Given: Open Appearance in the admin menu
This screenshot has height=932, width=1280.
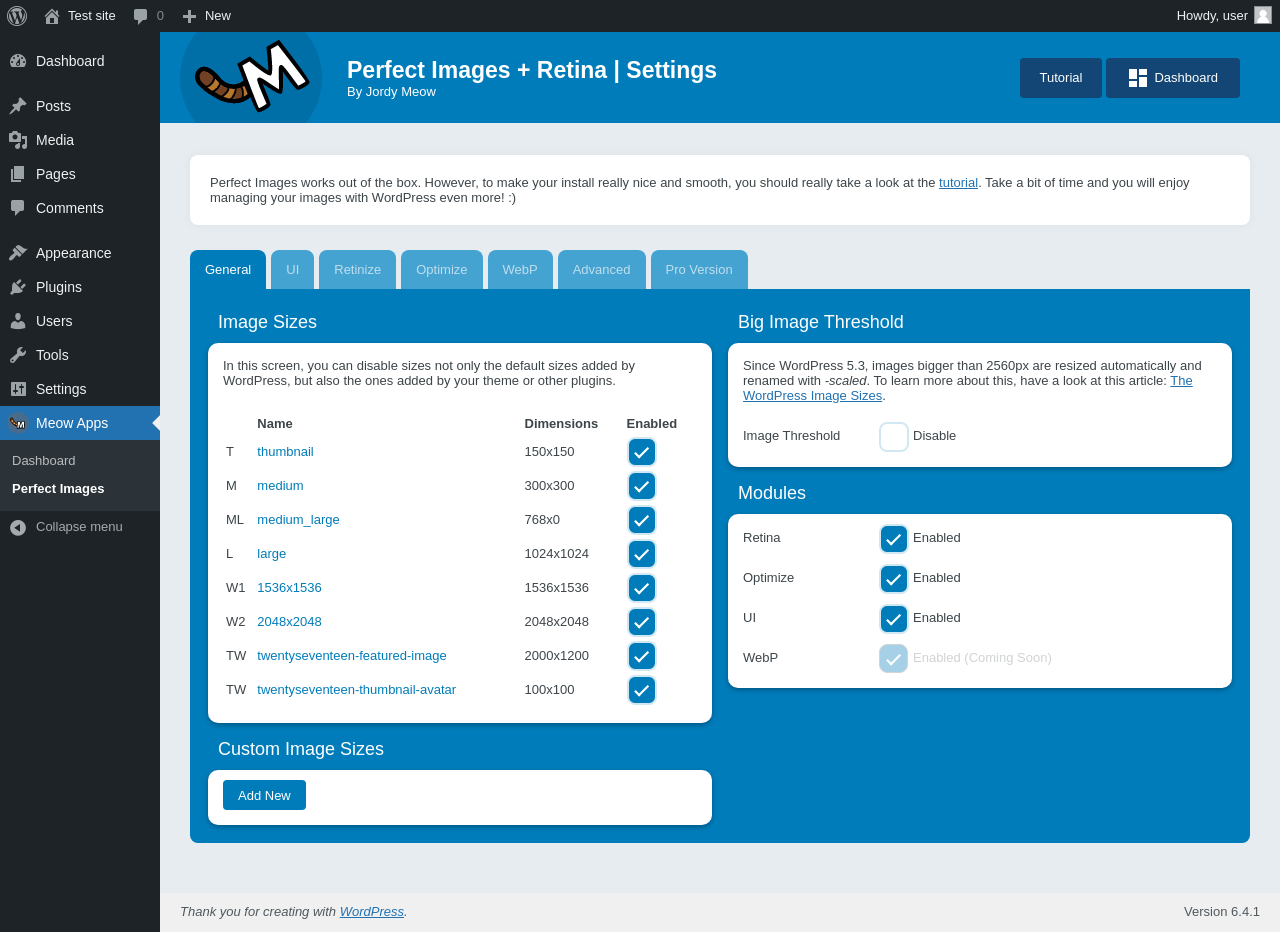Looking at the screenshot, I should click(x=80, y=253).
